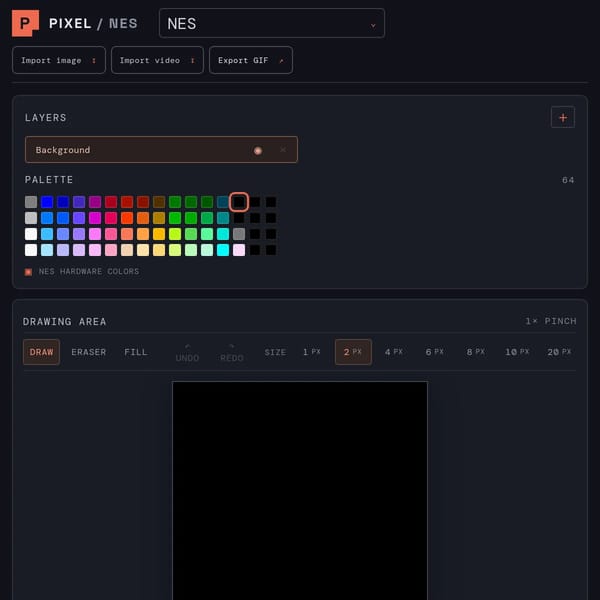Toggle Background layer visibility dot
The height and width of the screenshot is (600, 600).
coord(258,150)
